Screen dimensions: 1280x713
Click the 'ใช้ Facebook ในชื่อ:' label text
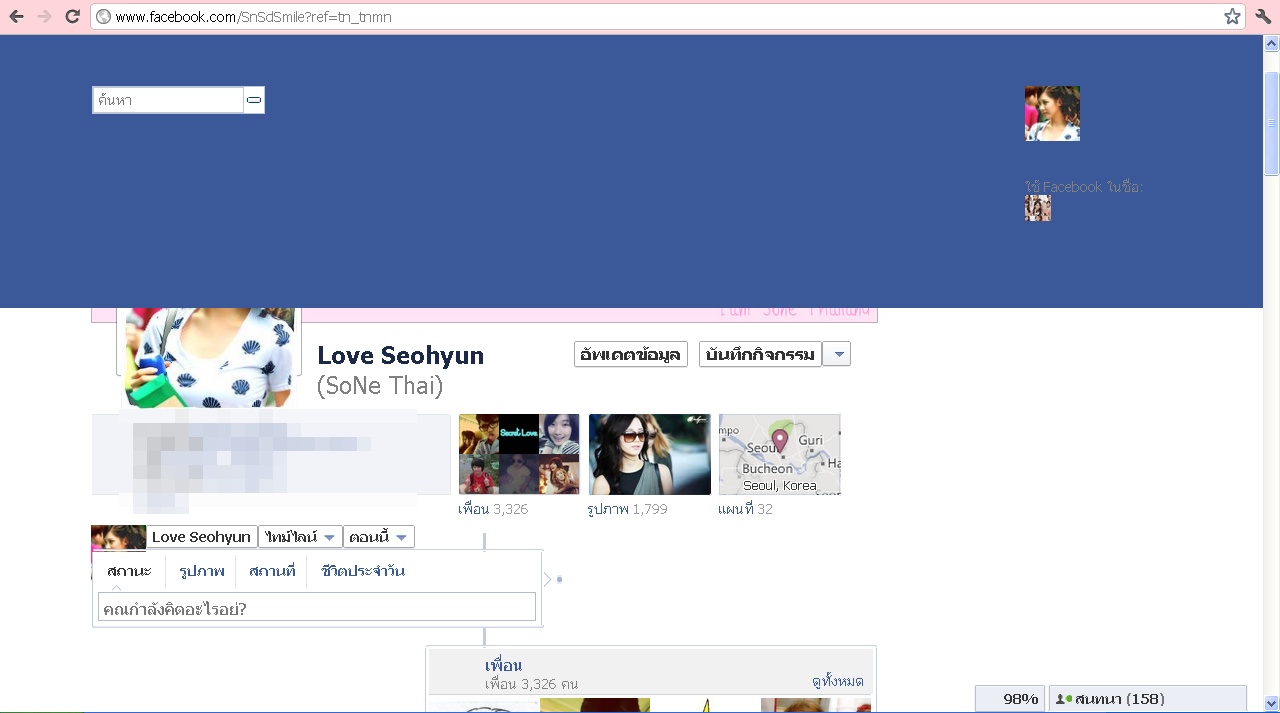click(1084, 187)
